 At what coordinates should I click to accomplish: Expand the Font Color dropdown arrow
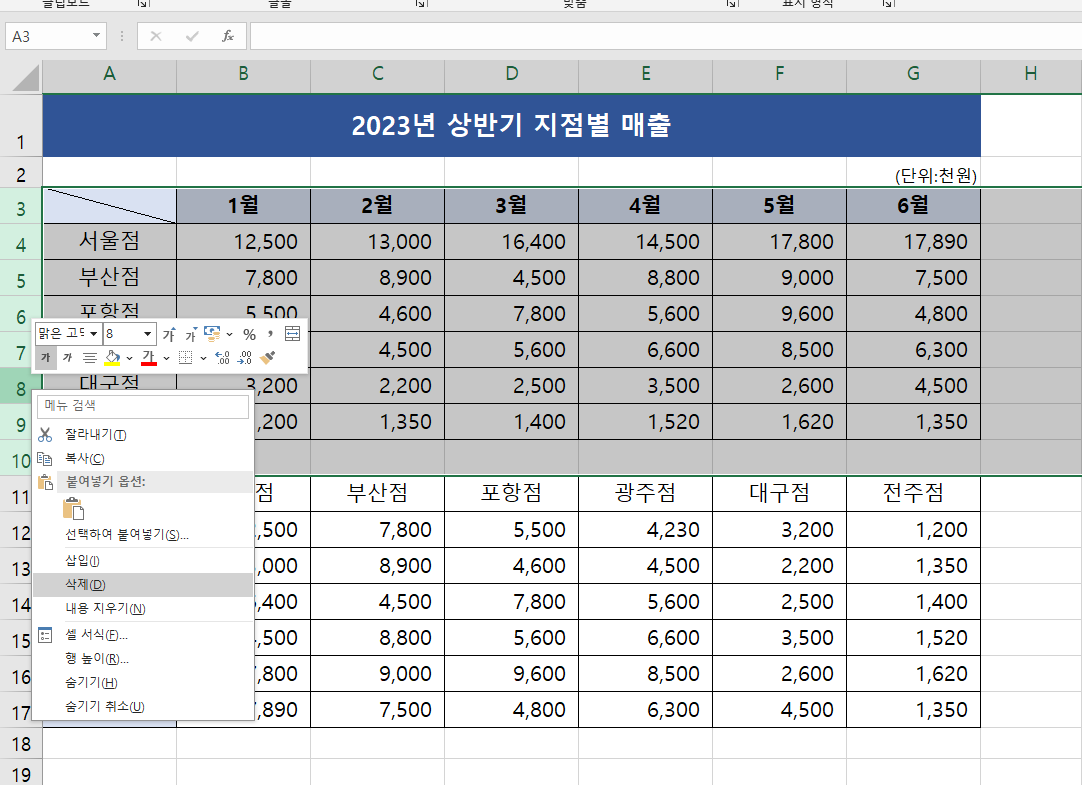(x=166, y=358)
